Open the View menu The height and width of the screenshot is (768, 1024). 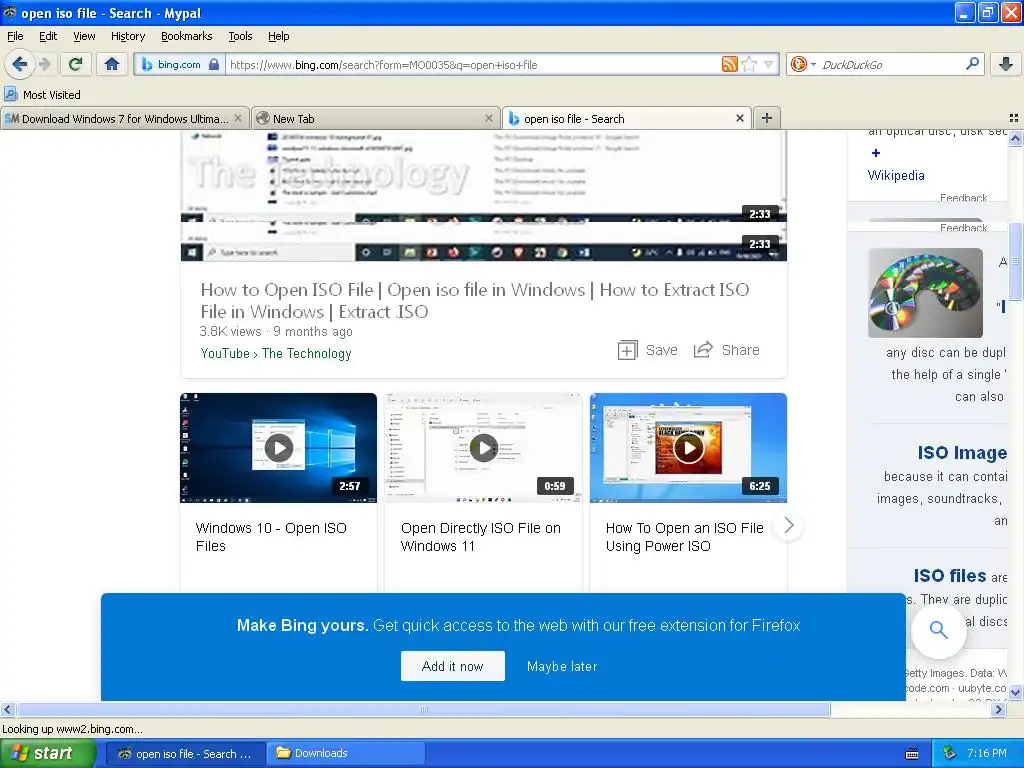[84, 37]
